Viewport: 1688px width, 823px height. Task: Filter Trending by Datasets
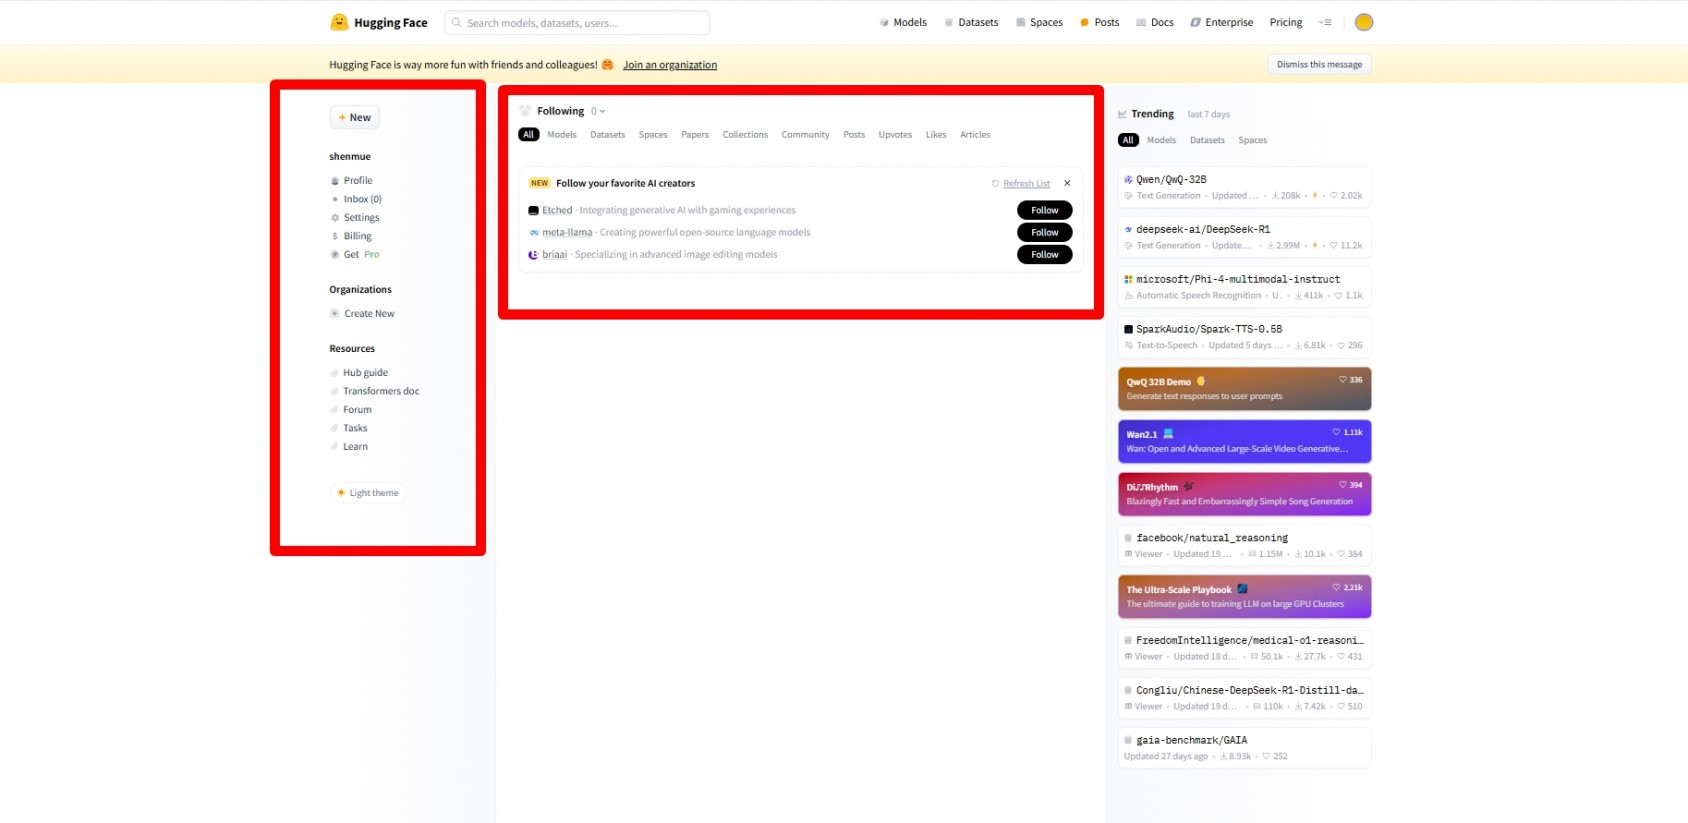pyautogui.click(x=1207, y=140)
